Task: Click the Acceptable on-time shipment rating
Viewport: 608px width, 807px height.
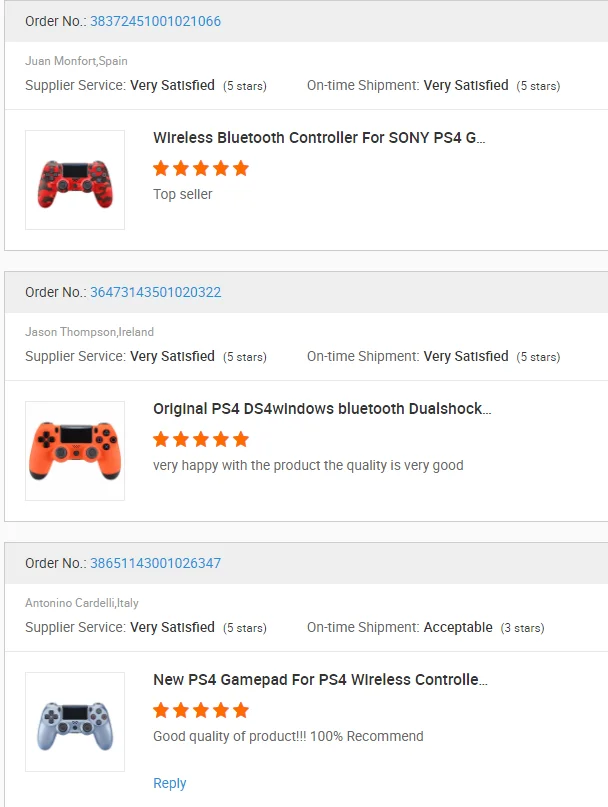Action: (x=458, y=627)
